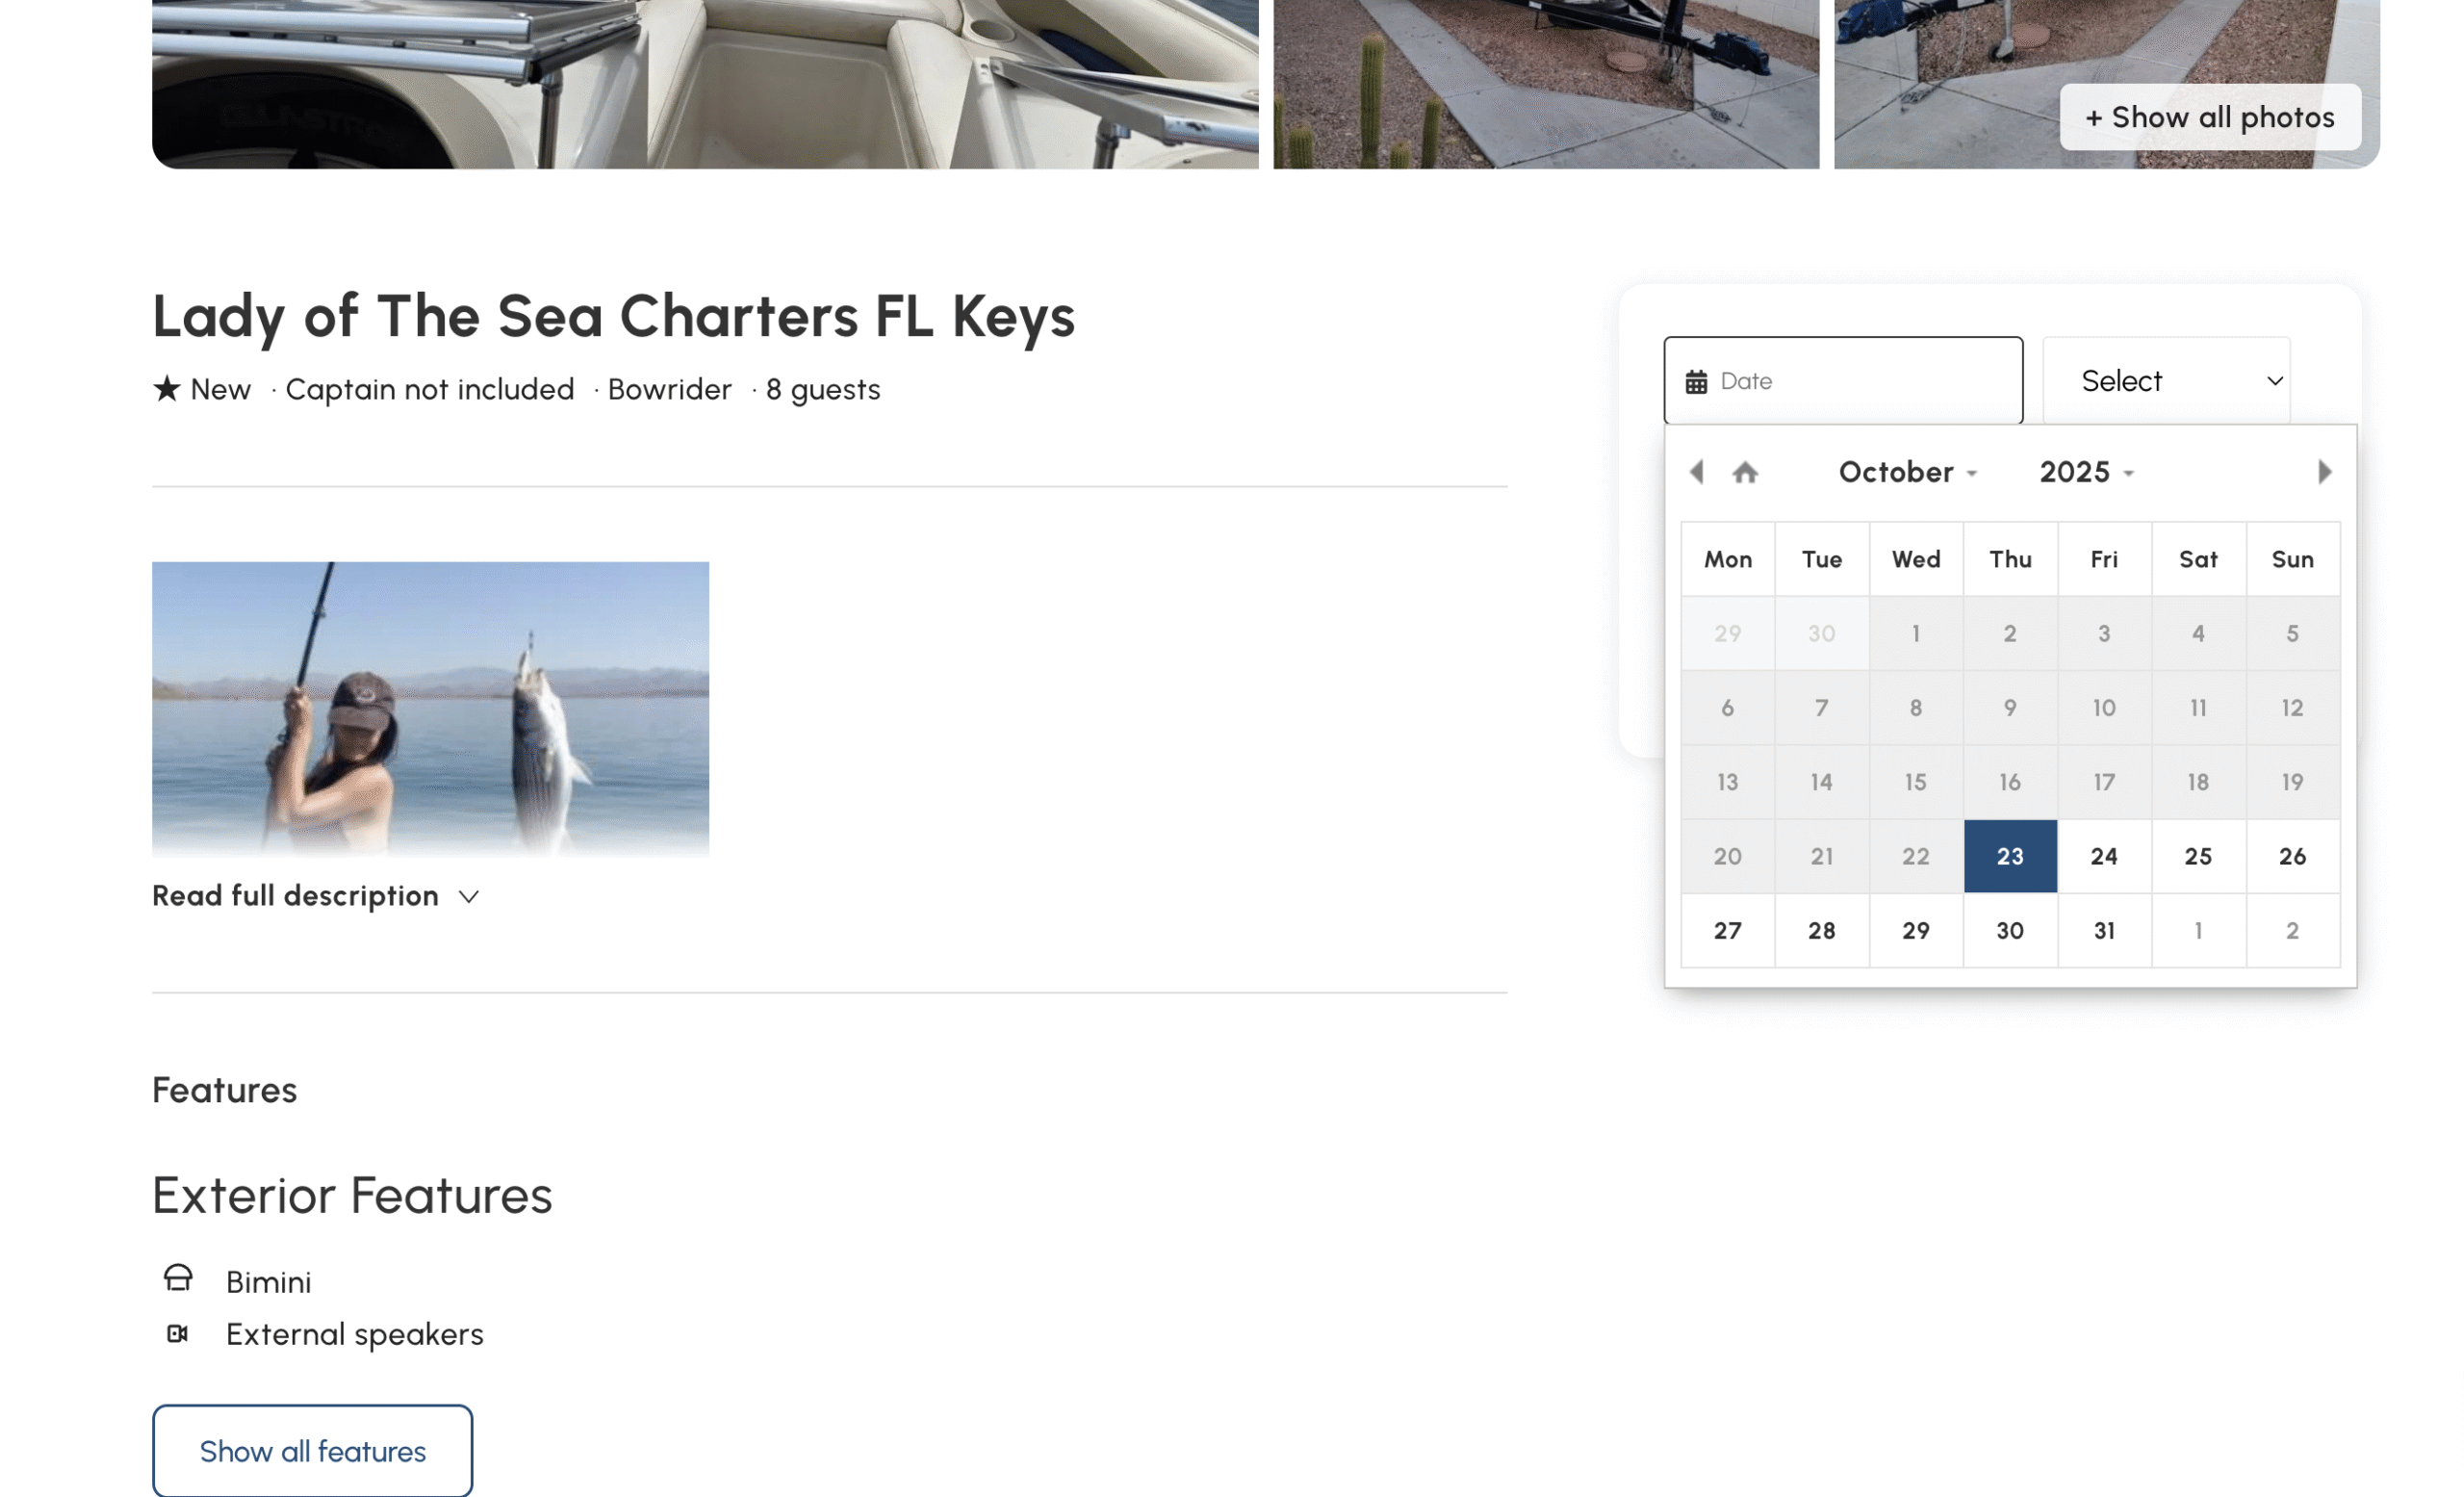
Task: Choose October 31 date
Action: click(x=2104, y=931)
